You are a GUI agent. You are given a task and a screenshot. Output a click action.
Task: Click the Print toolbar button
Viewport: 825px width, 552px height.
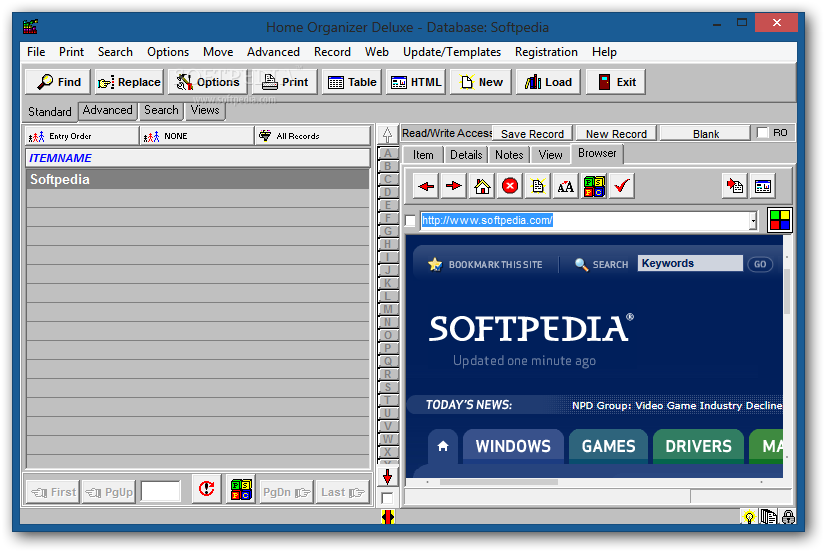(285, 82)
